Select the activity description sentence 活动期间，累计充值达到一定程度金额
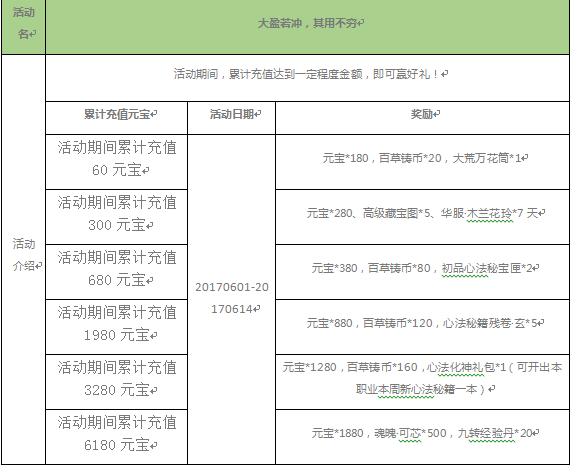 (x=268, y=74)
